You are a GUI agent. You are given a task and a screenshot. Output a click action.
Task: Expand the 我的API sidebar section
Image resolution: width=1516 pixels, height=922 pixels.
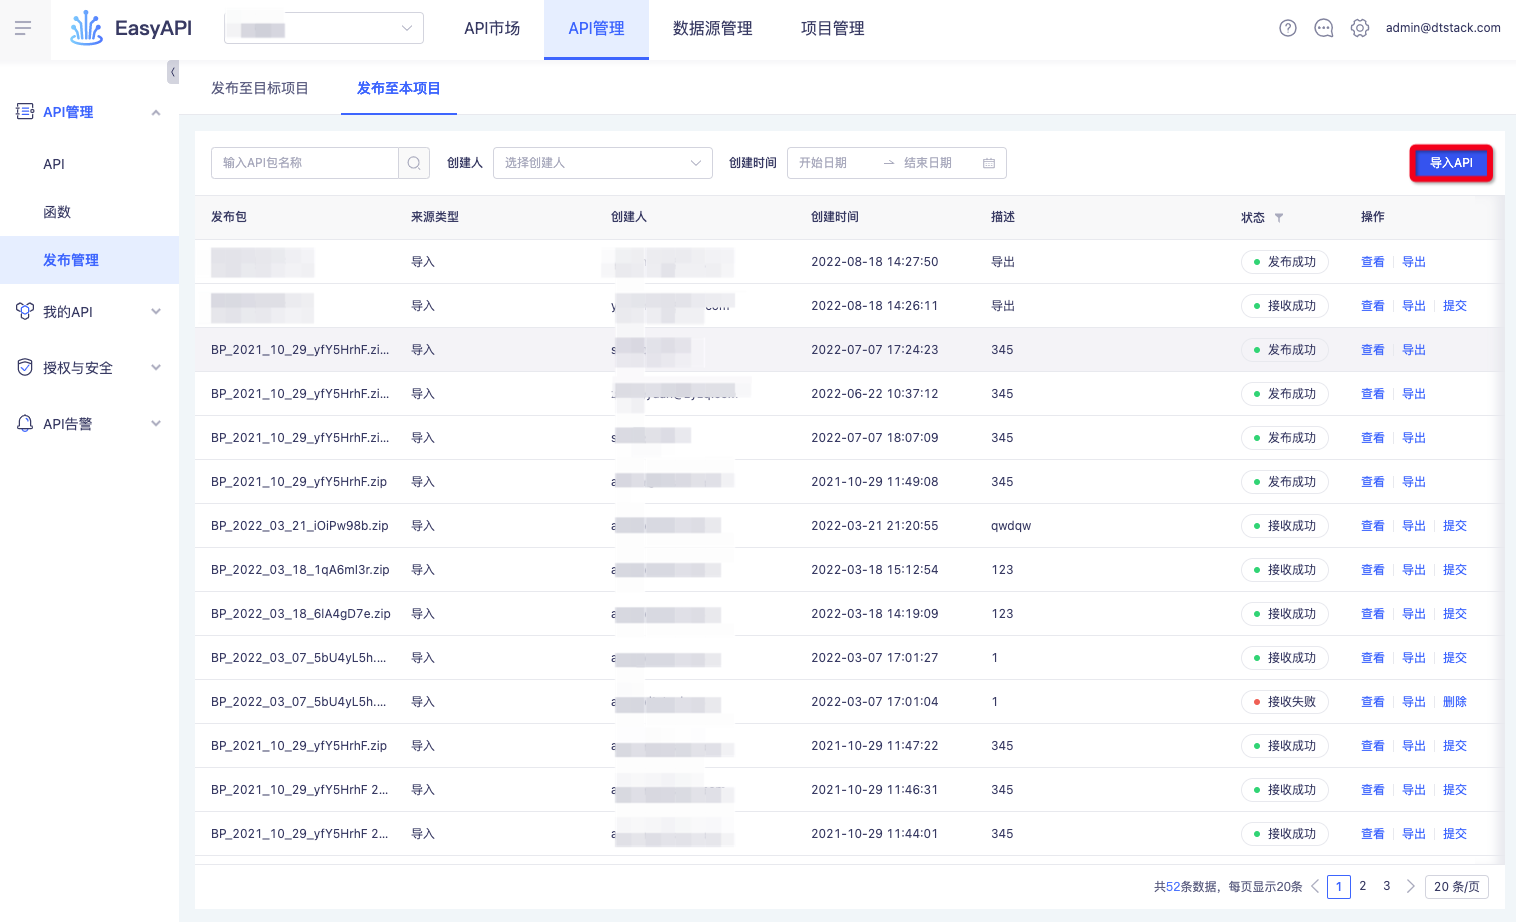(156, 311)
